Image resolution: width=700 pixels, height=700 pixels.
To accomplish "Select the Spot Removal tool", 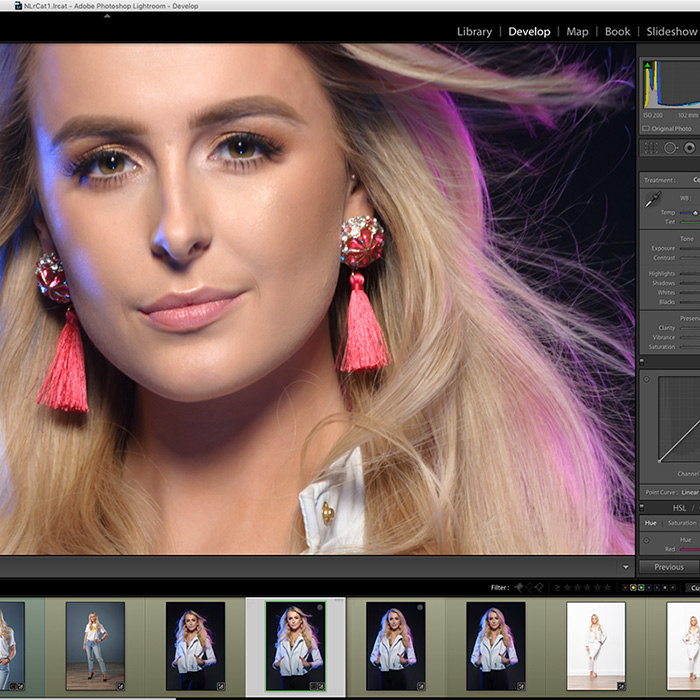I will click(x=670, y=148).
